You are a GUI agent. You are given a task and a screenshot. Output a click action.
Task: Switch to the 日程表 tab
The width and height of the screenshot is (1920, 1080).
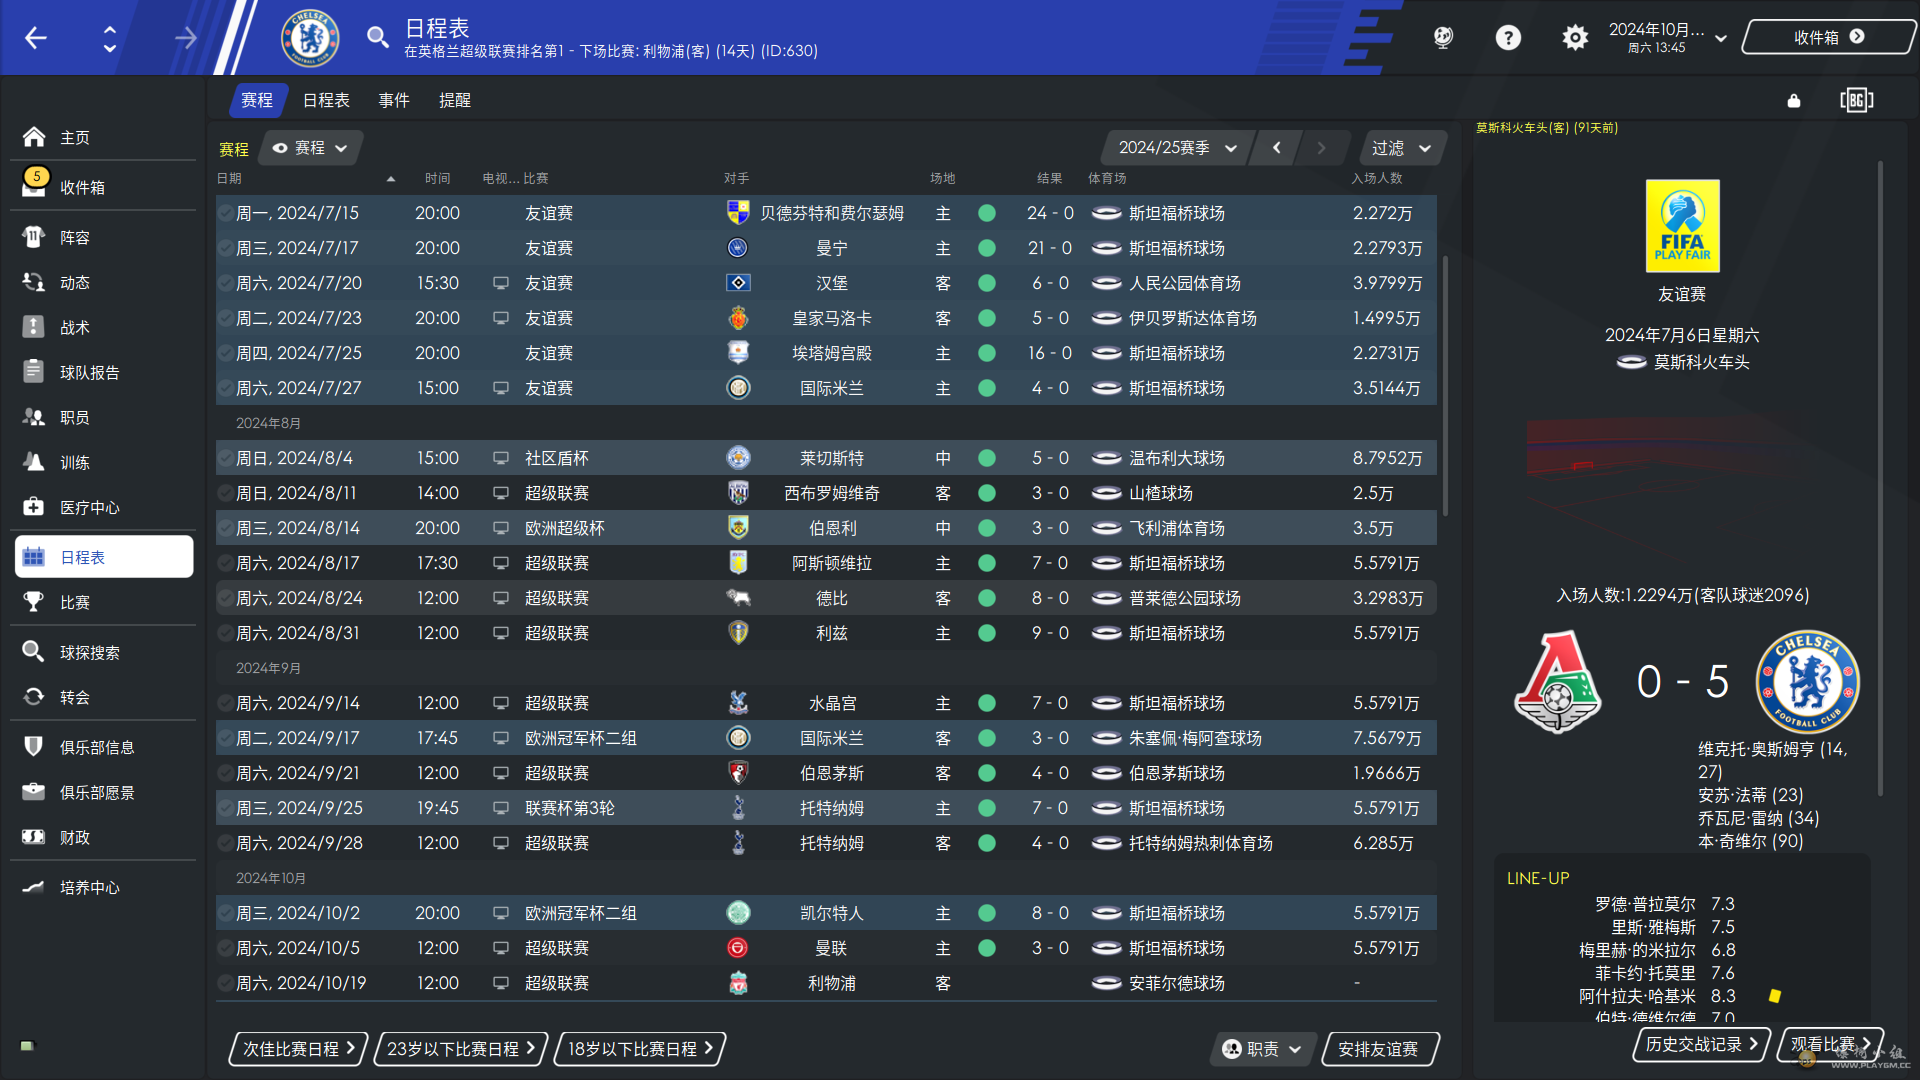pyautogui.click(x=326, y=100)
